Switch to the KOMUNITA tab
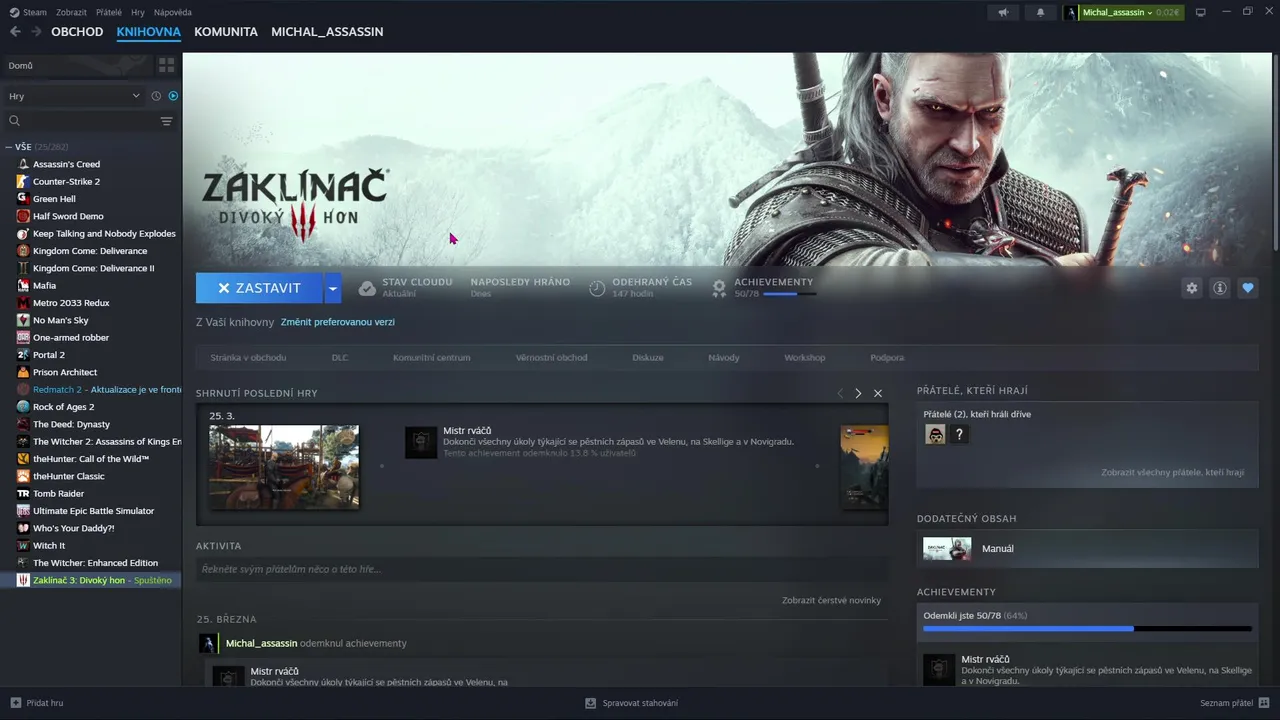The width and height of the screenshot is (1280, 720). point(226,32)
